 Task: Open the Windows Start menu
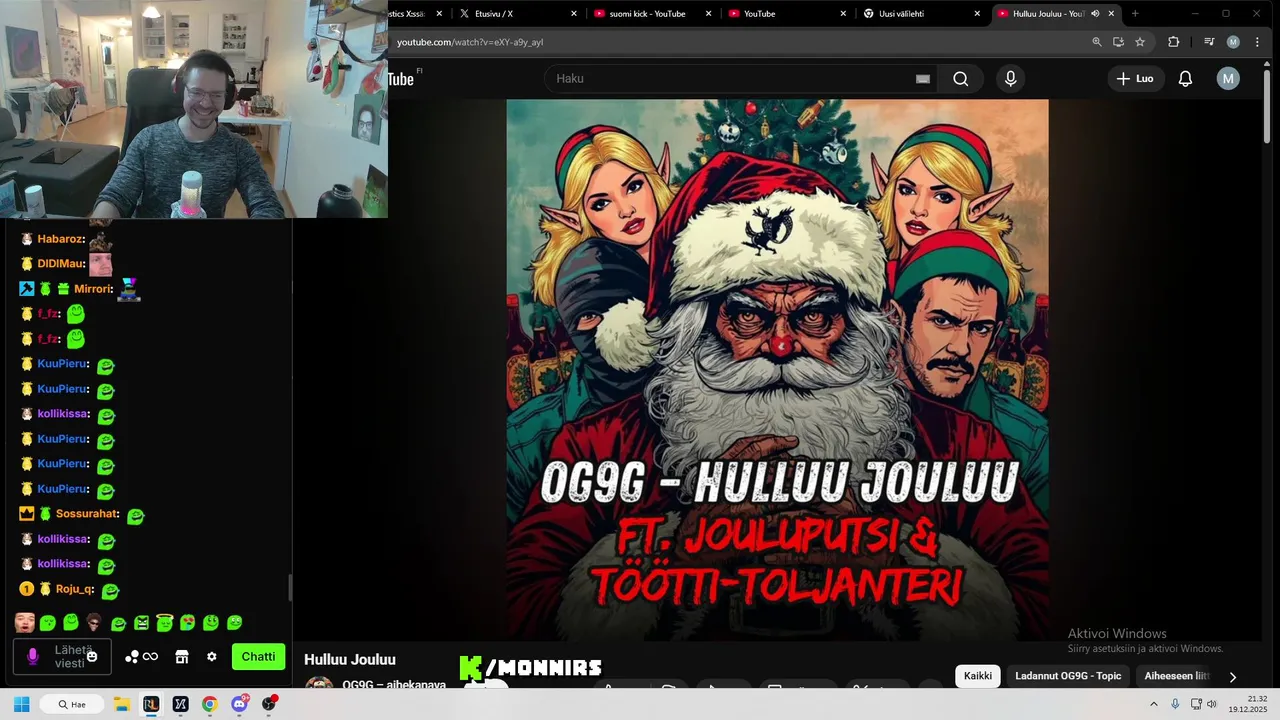pos(21,704)
